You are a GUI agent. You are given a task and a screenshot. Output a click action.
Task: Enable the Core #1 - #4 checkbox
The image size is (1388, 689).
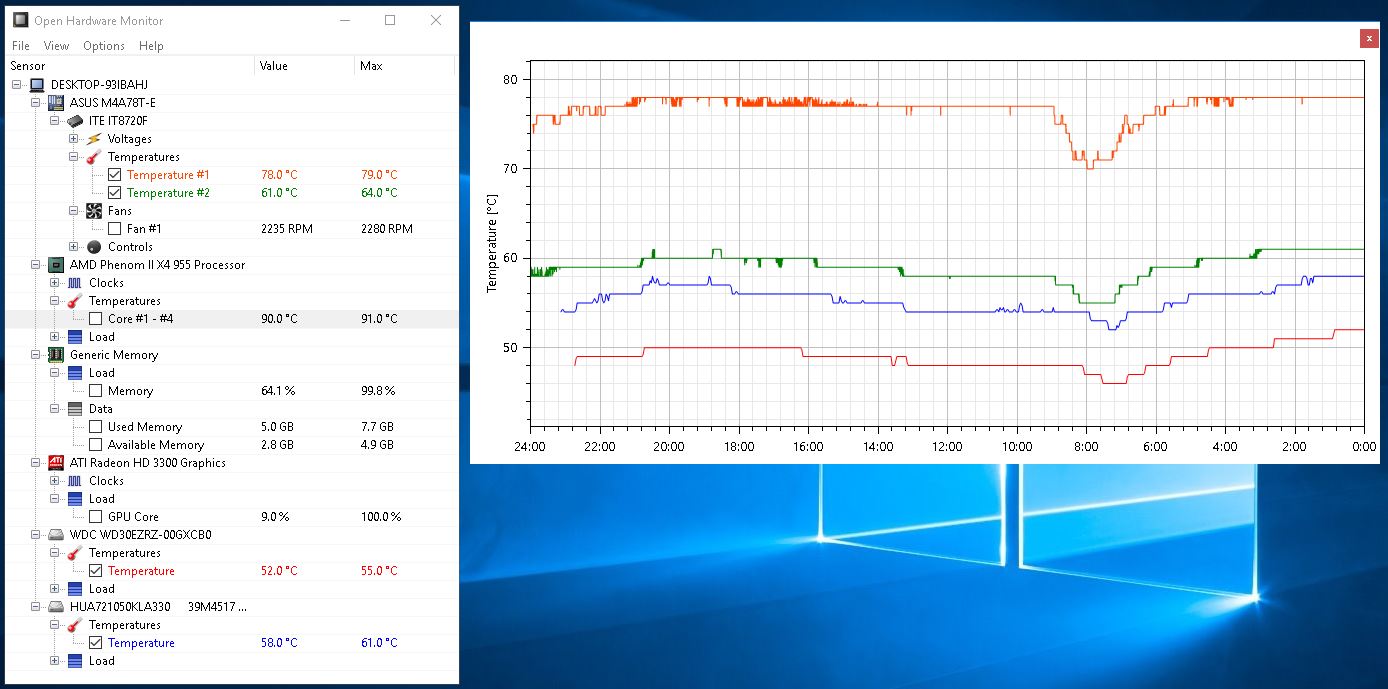coord(98,318)
